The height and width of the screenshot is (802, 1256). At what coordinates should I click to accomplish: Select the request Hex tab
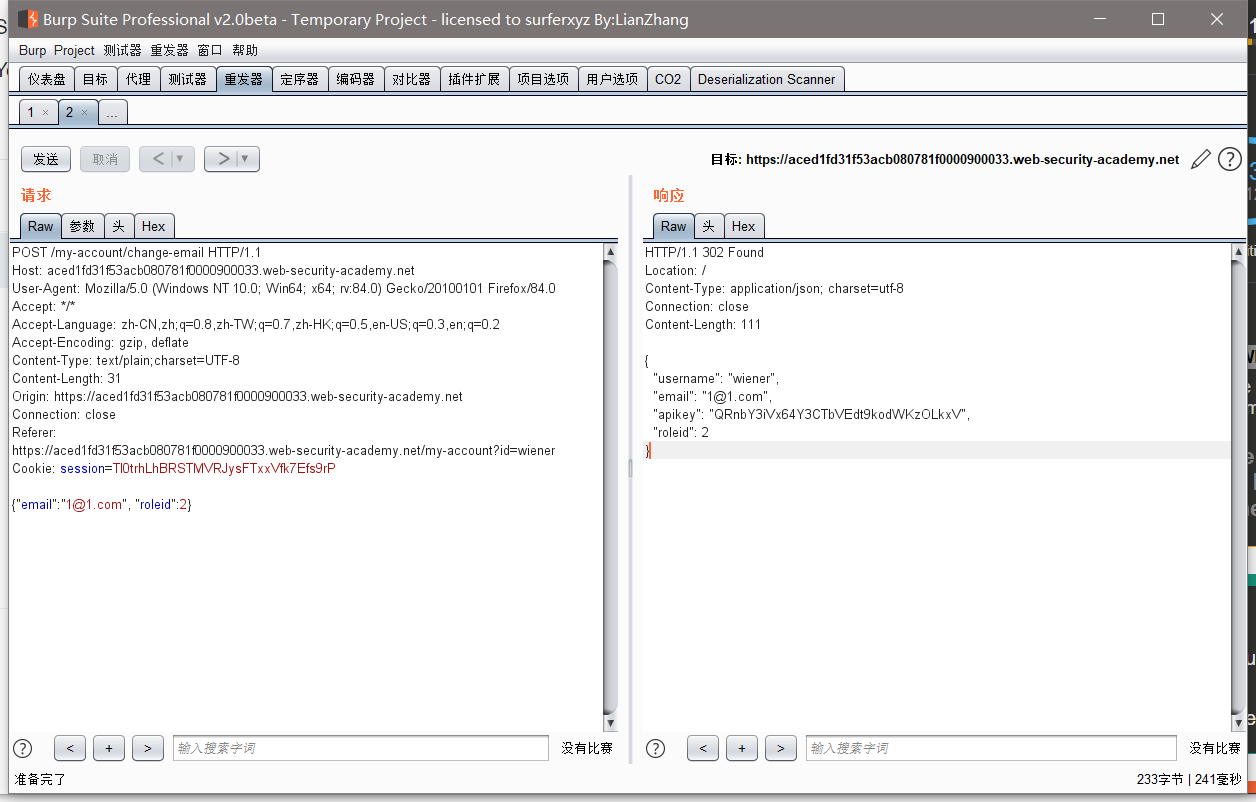154,226
